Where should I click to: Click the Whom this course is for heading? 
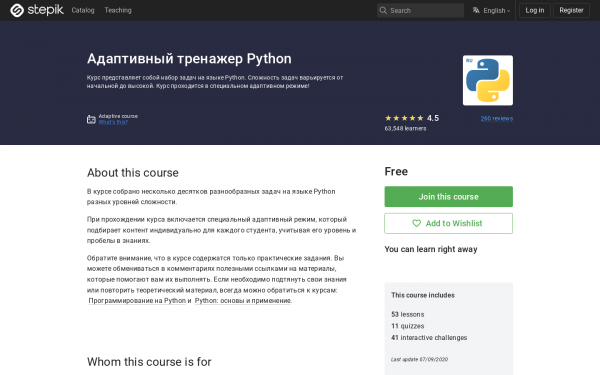[x=149, y=362]
